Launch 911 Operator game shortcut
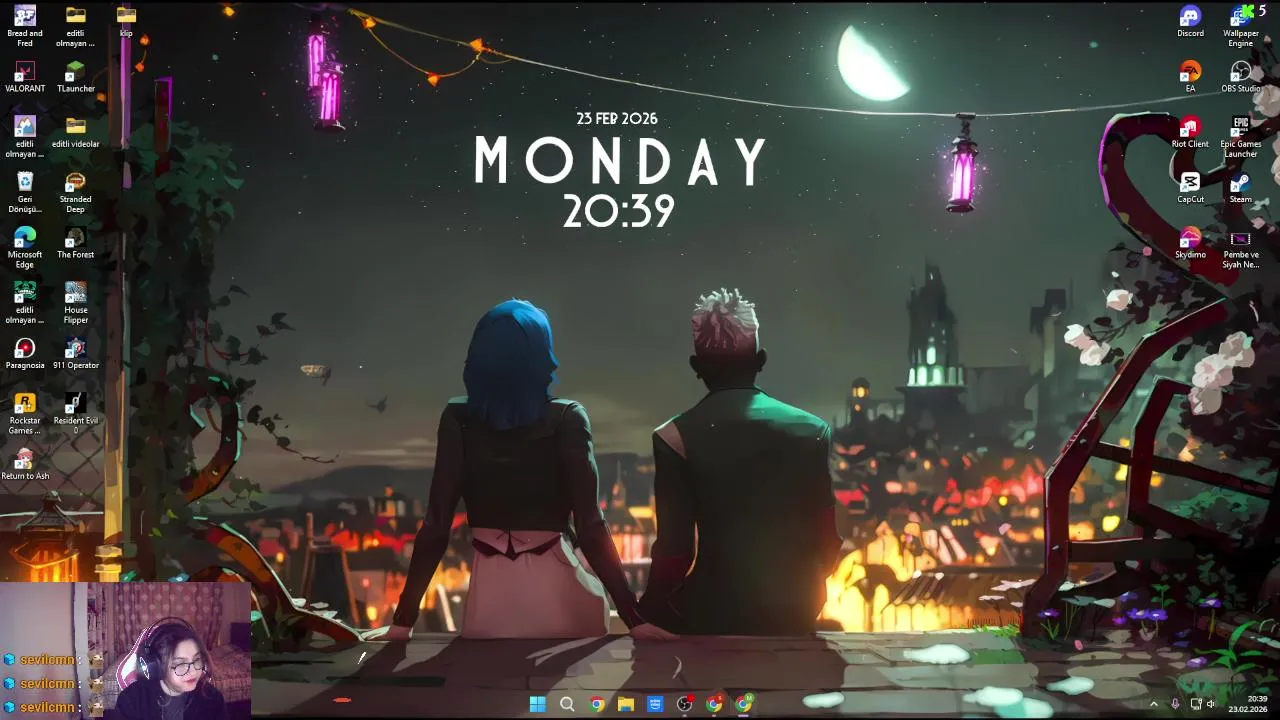Image resolution: width=1280 pixels, height=720 pixels. (76, 354)
